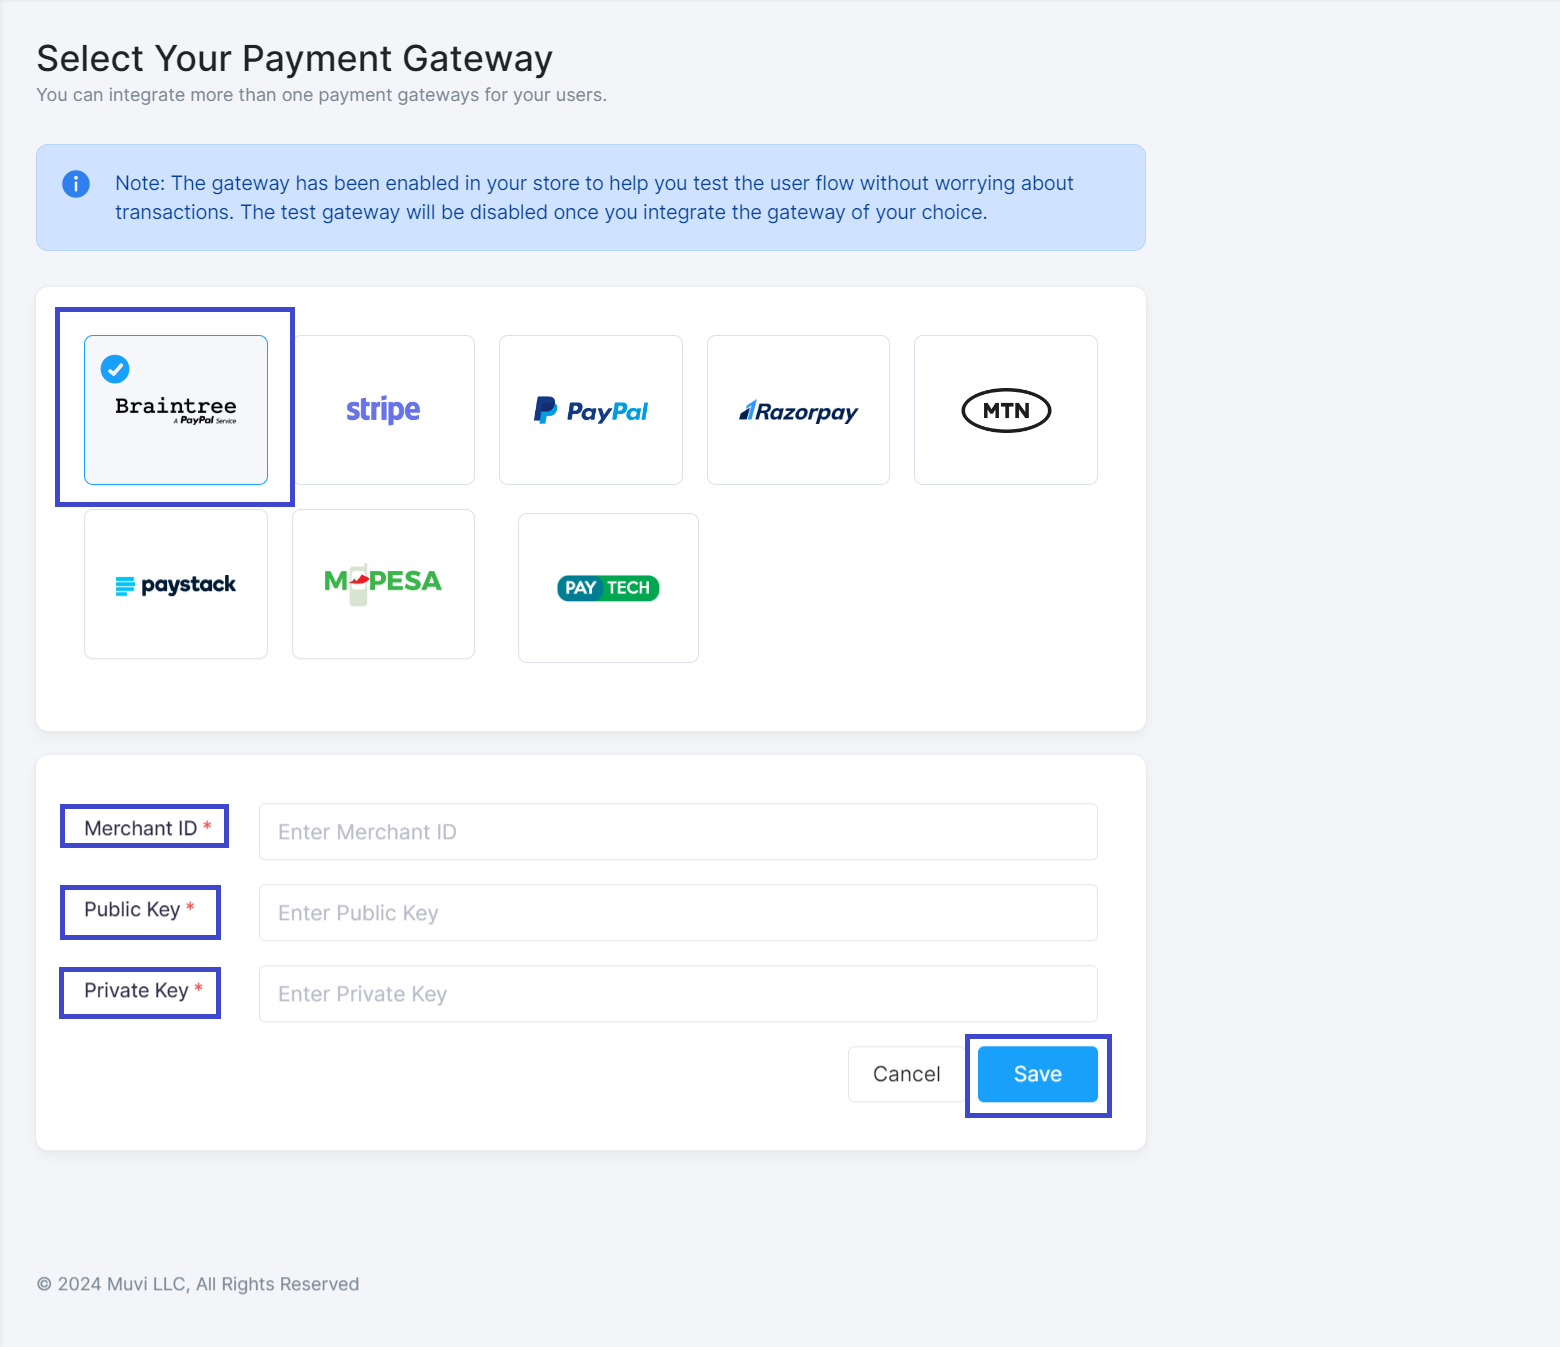Pick the Razorpay gateway logo
Image resolution: width=1560 pixels, height=1347 pixels.
tap(798, 411)
